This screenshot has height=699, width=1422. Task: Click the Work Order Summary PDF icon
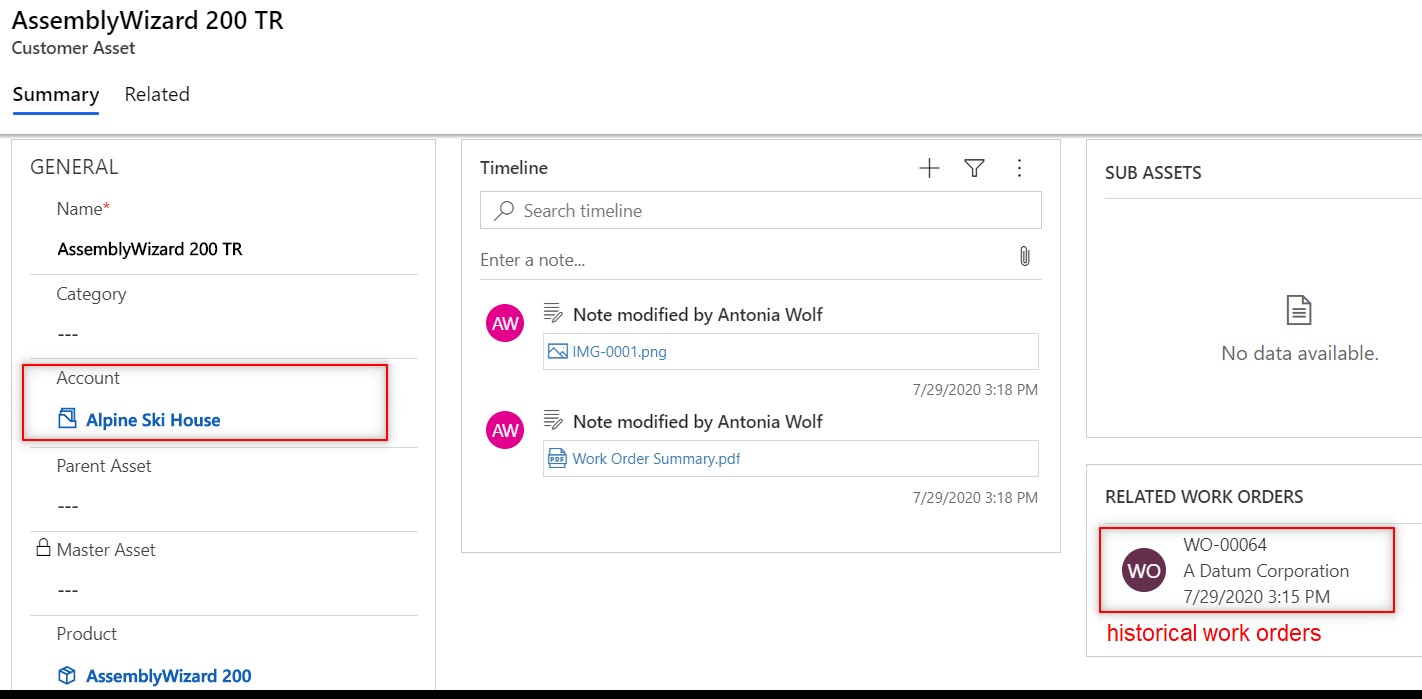pos(556,458)
